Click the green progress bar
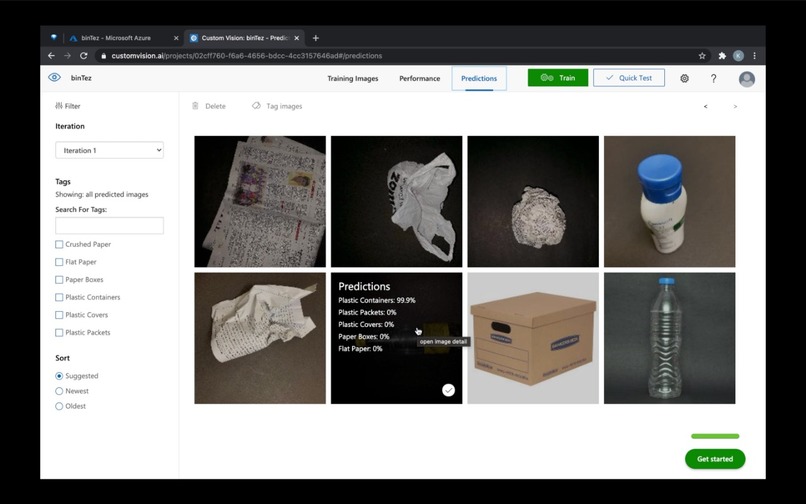 pos(715,436)
